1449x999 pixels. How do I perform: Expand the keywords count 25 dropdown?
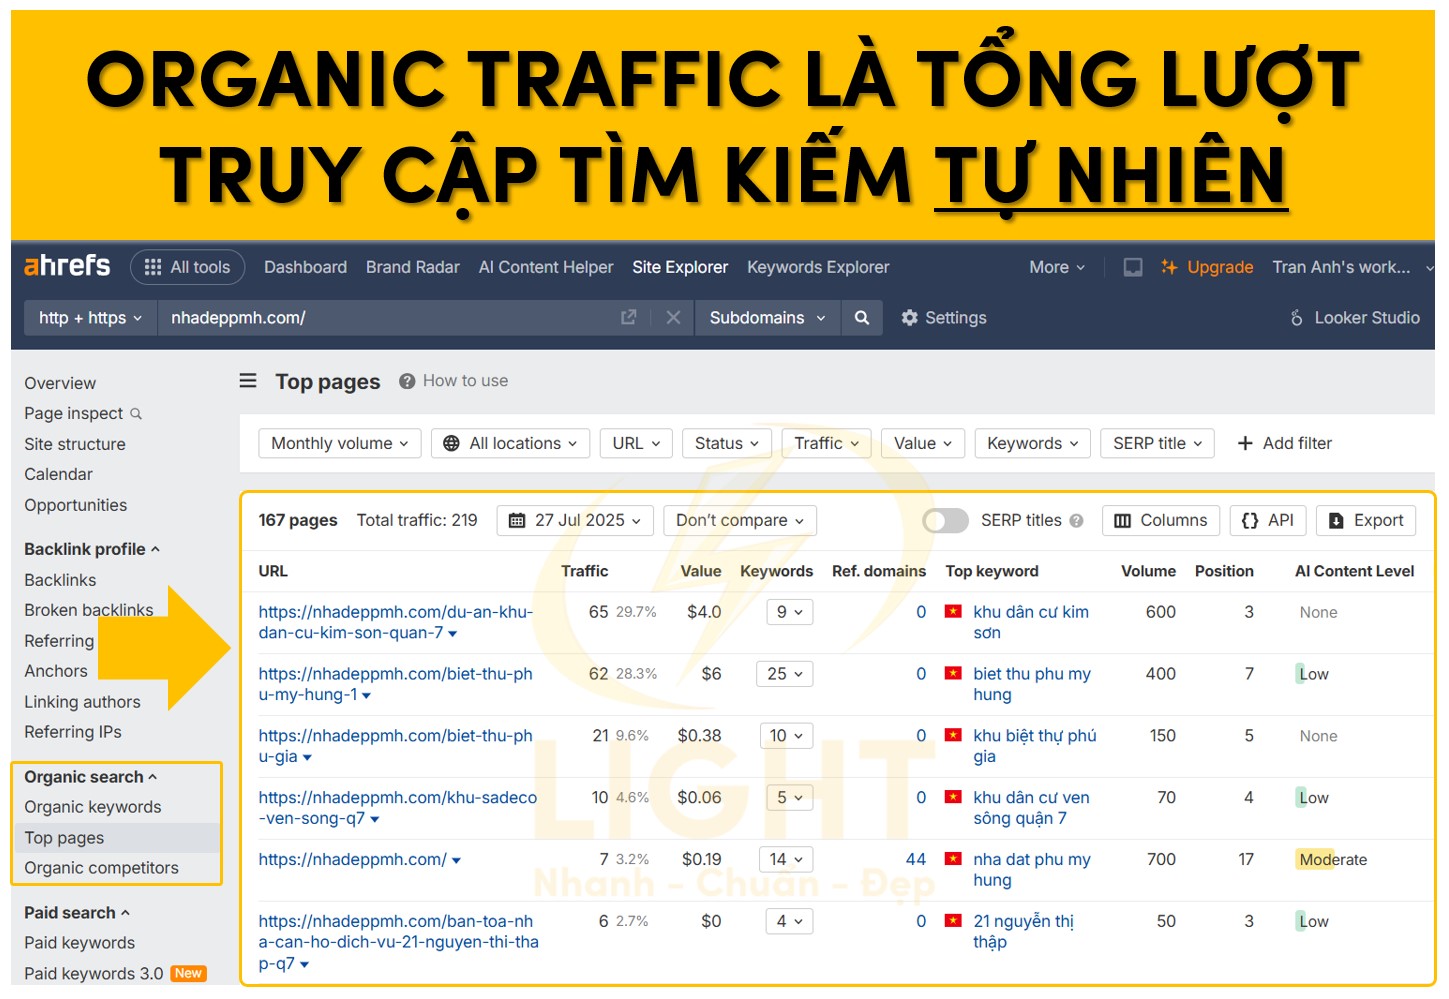tap(785, 674)
